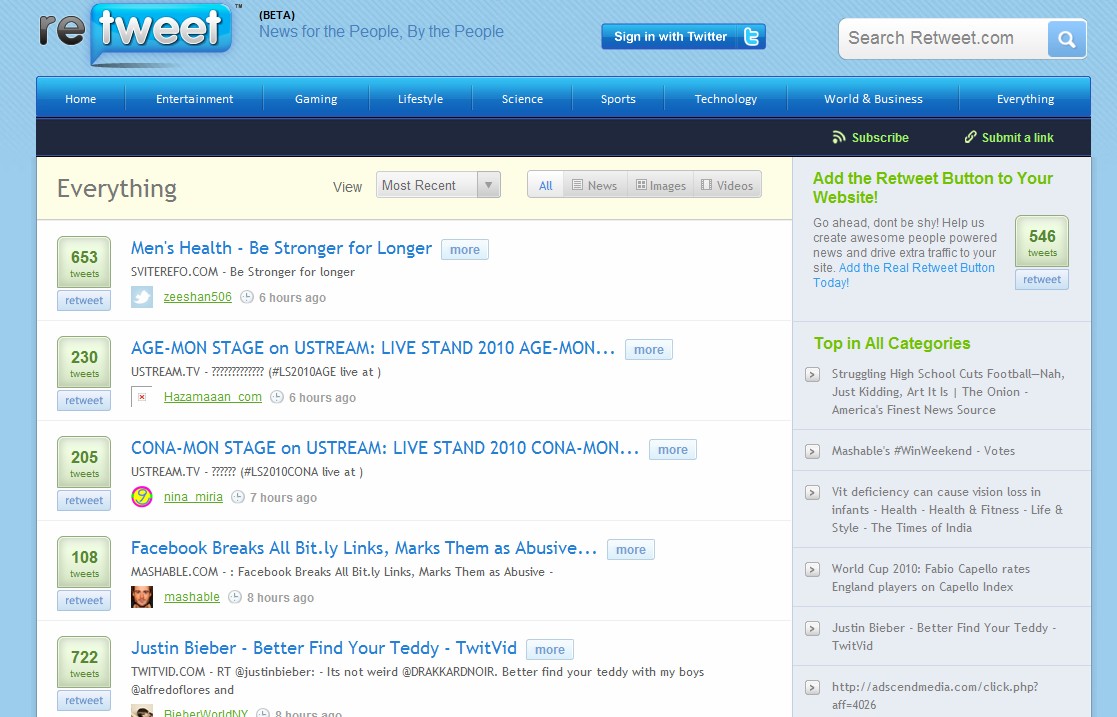Click the RSS Subscribe icon

click(x=838, y=137)
